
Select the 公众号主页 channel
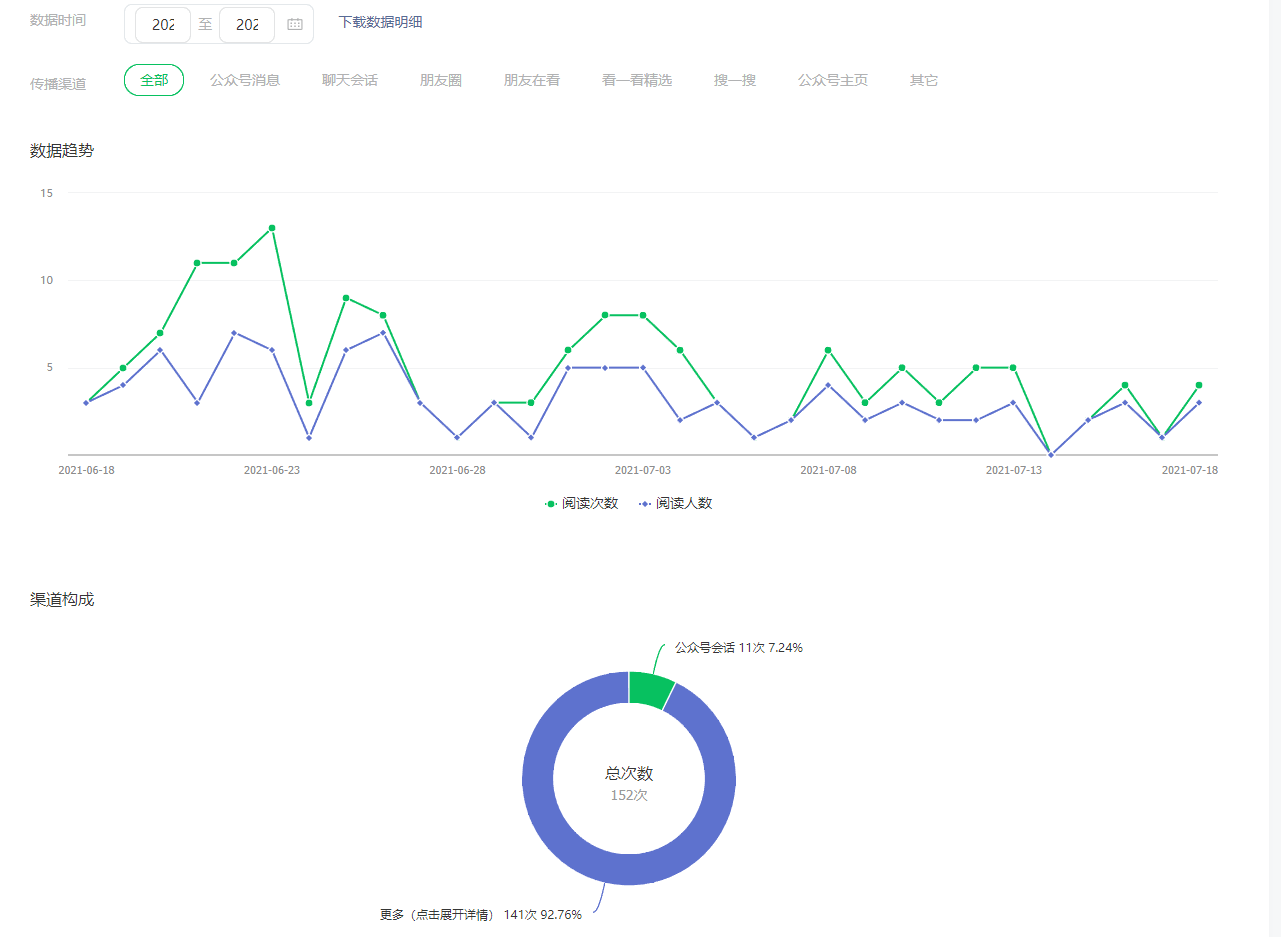(x=833, y=80)
